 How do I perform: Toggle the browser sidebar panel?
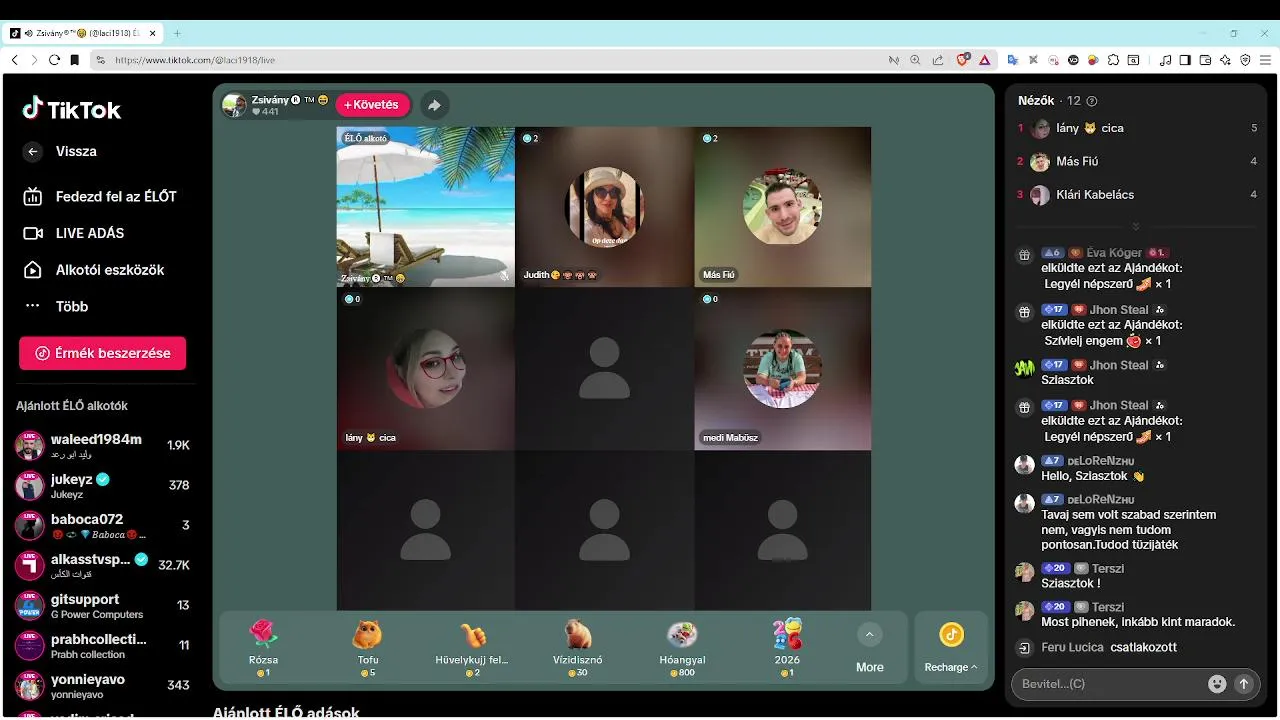(x=1185, y=60)
